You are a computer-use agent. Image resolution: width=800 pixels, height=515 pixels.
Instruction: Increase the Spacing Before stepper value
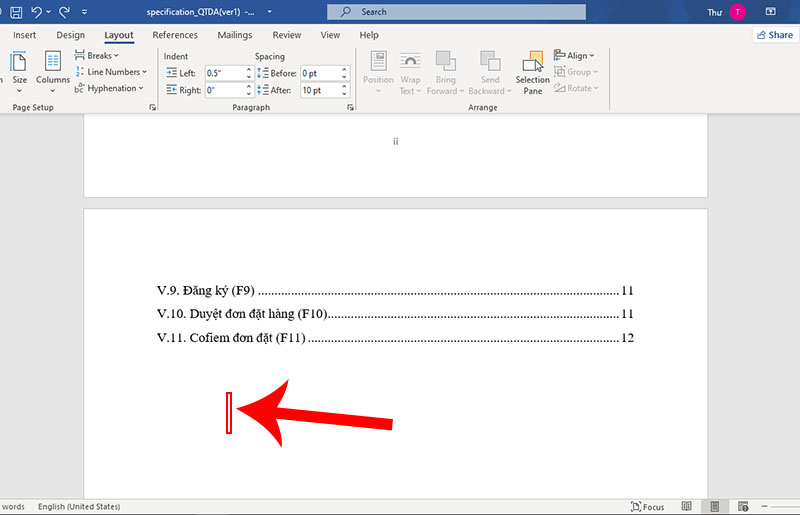(344, 69)
